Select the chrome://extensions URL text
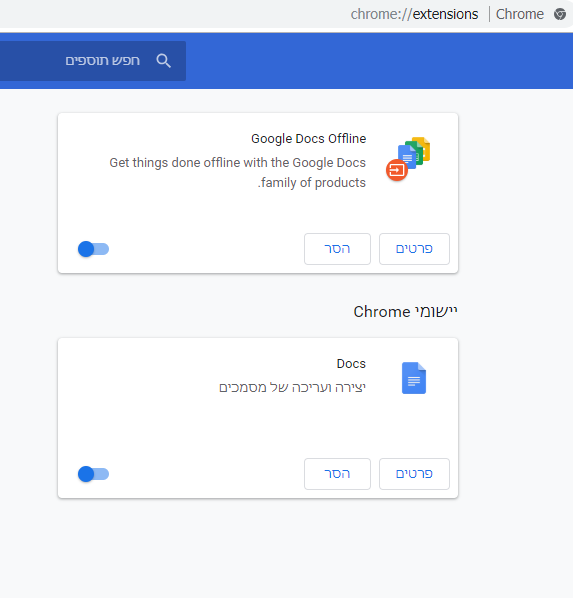This screenshot has height=598, width=573. (x=414, y=14)
